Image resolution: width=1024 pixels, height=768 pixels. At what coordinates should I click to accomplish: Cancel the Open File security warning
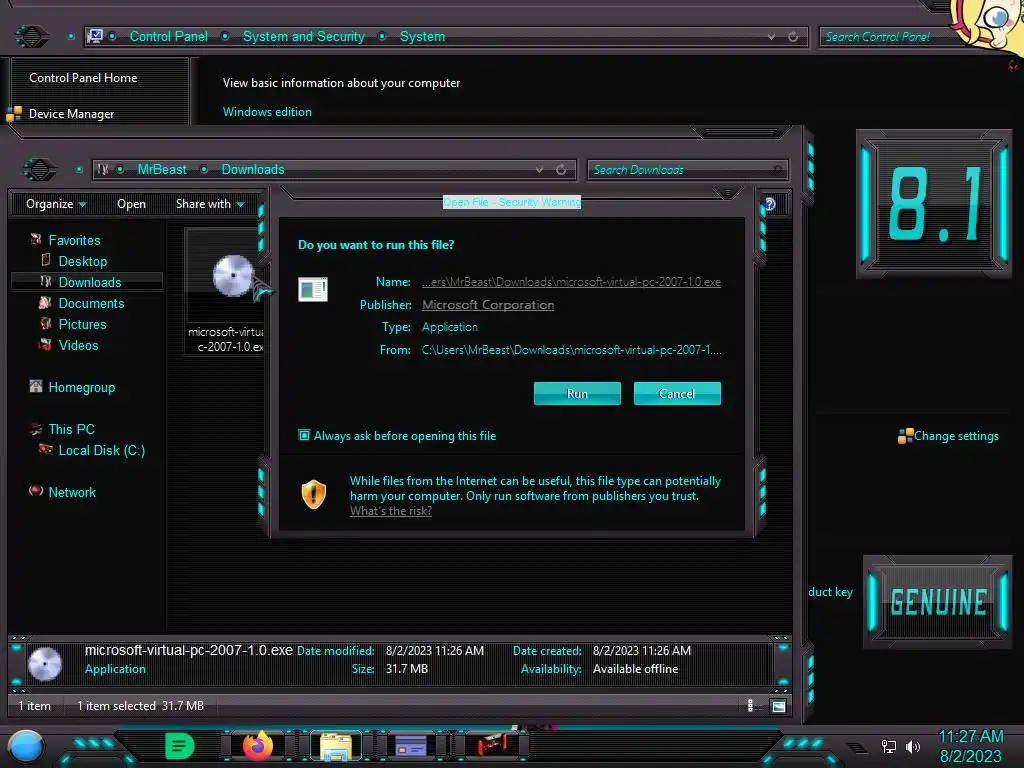(677, 393)
